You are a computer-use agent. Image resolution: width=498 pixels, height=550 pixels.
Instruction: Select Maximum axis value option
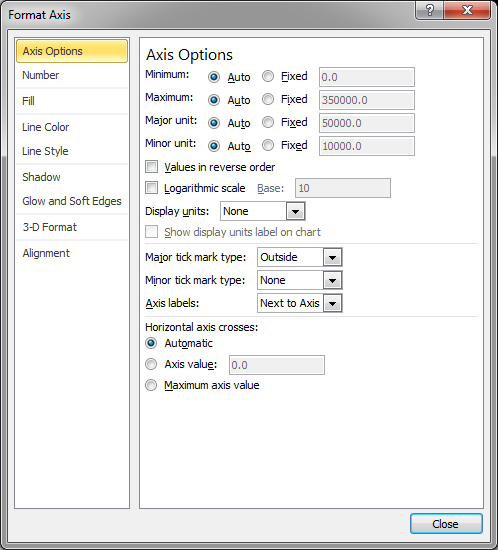(151, 385)
